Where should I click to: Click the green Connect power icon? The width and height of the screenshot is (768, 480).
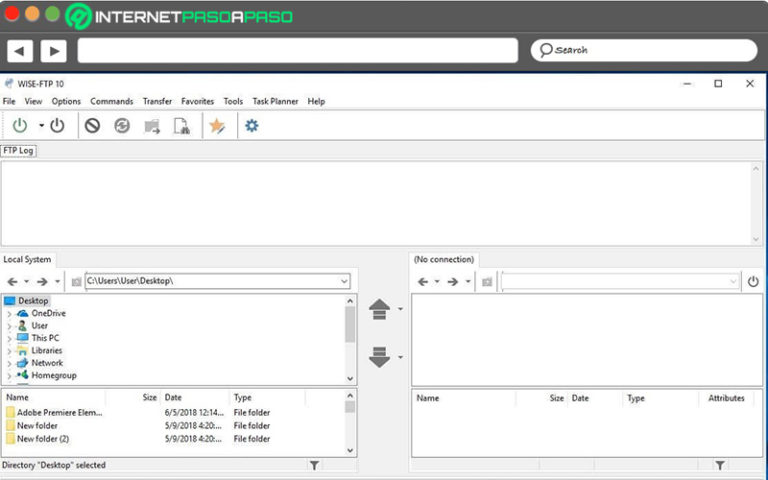click(x=20, y=125)
